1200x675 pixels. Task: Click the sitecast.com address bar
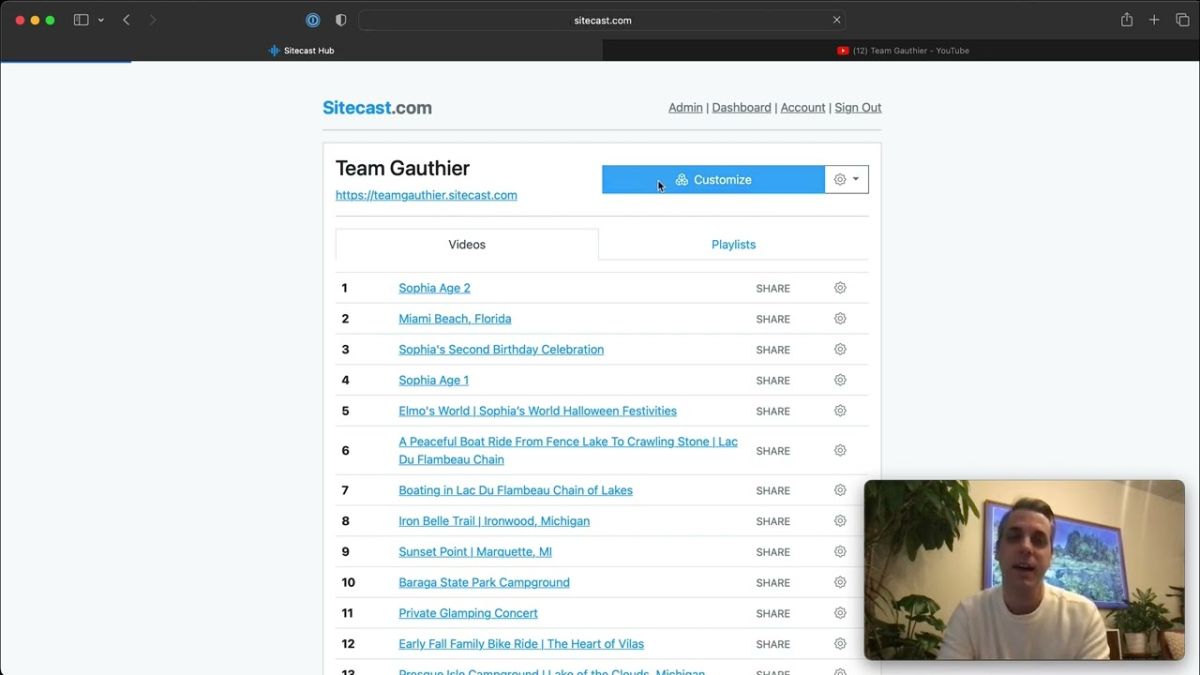pos(602,20)
